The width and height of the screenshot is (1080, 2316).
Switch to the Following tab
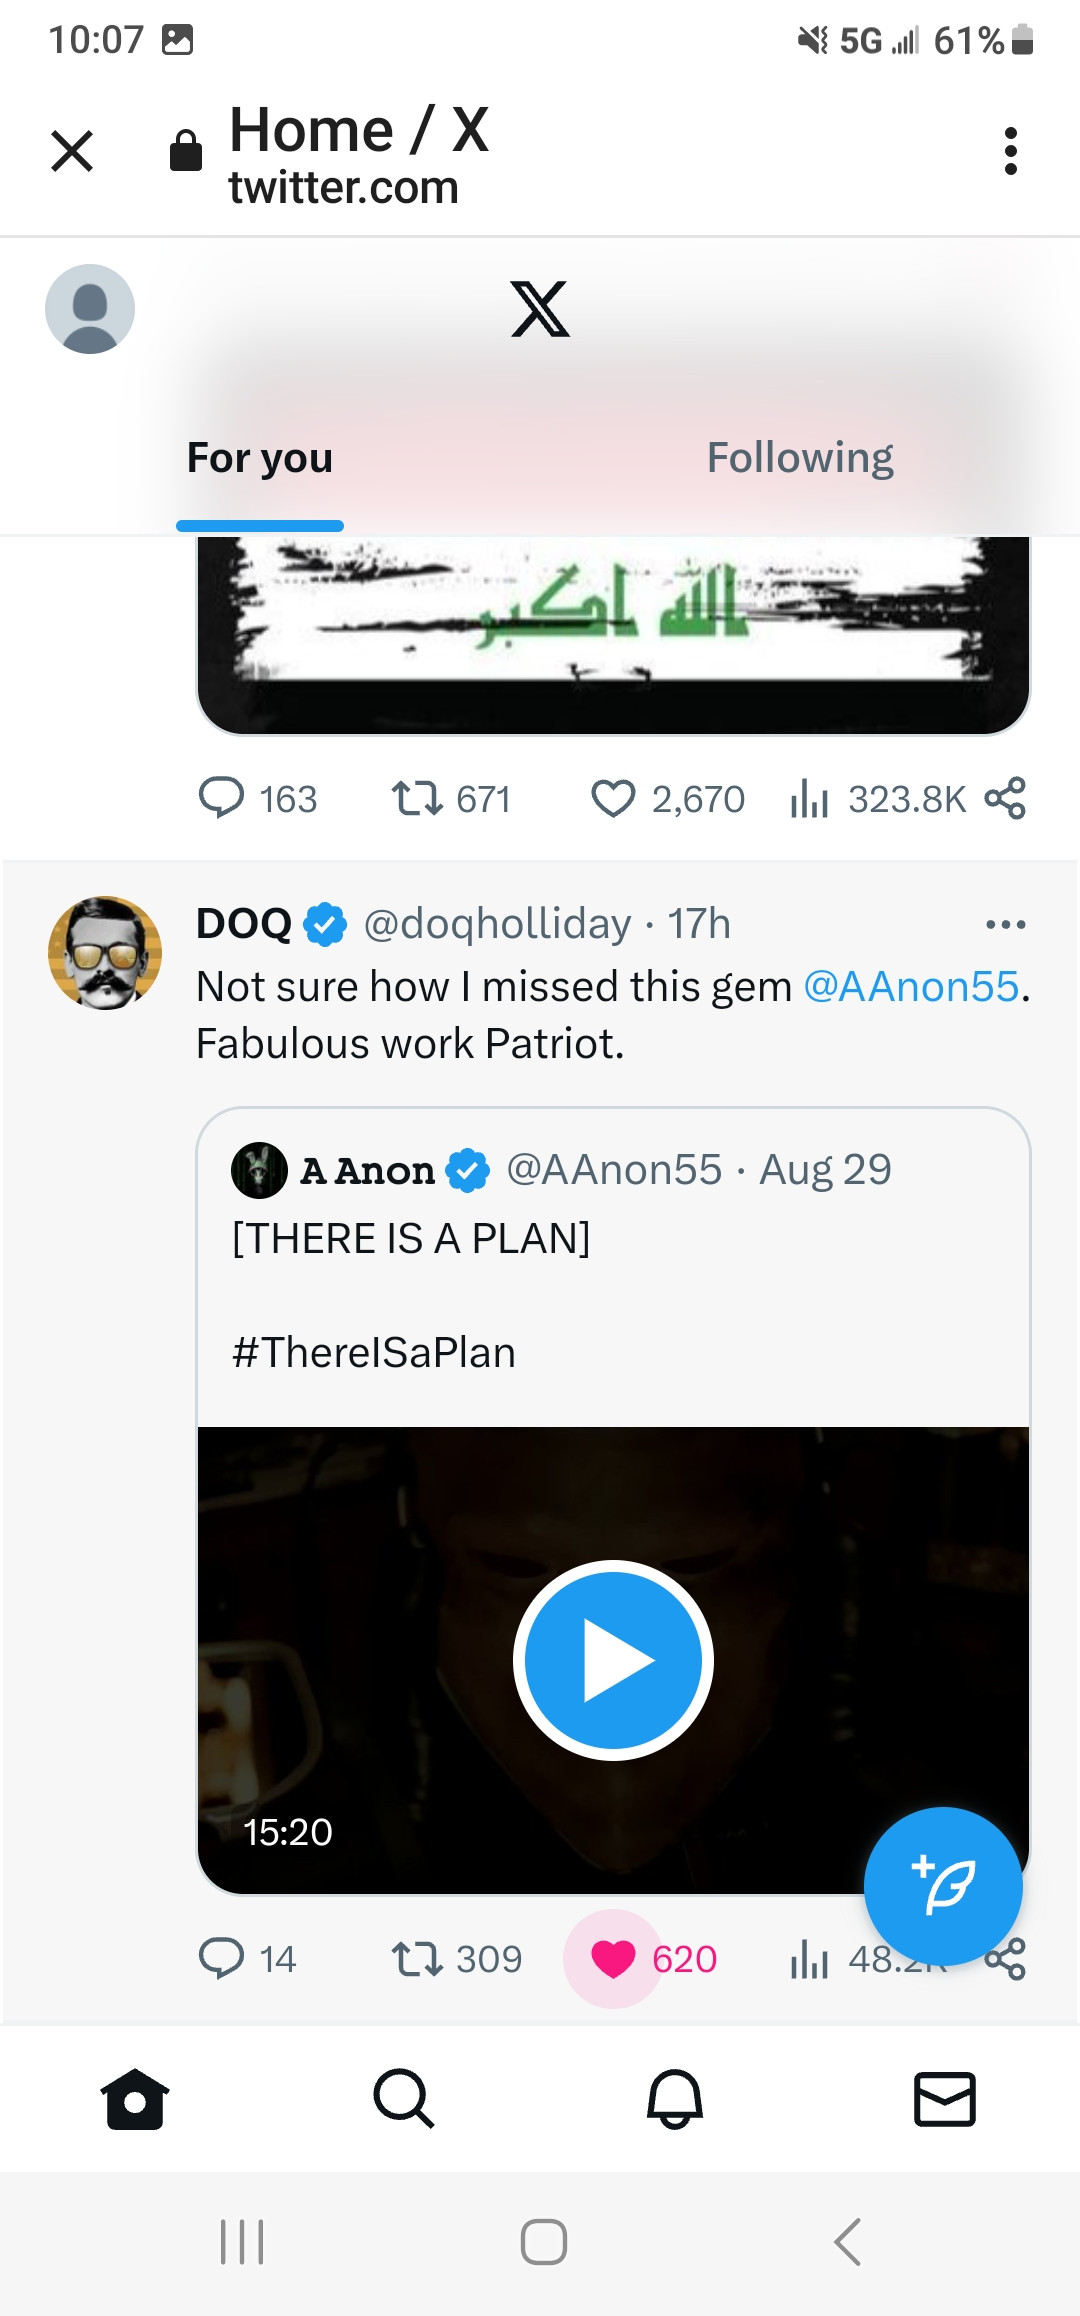(800, 458)
